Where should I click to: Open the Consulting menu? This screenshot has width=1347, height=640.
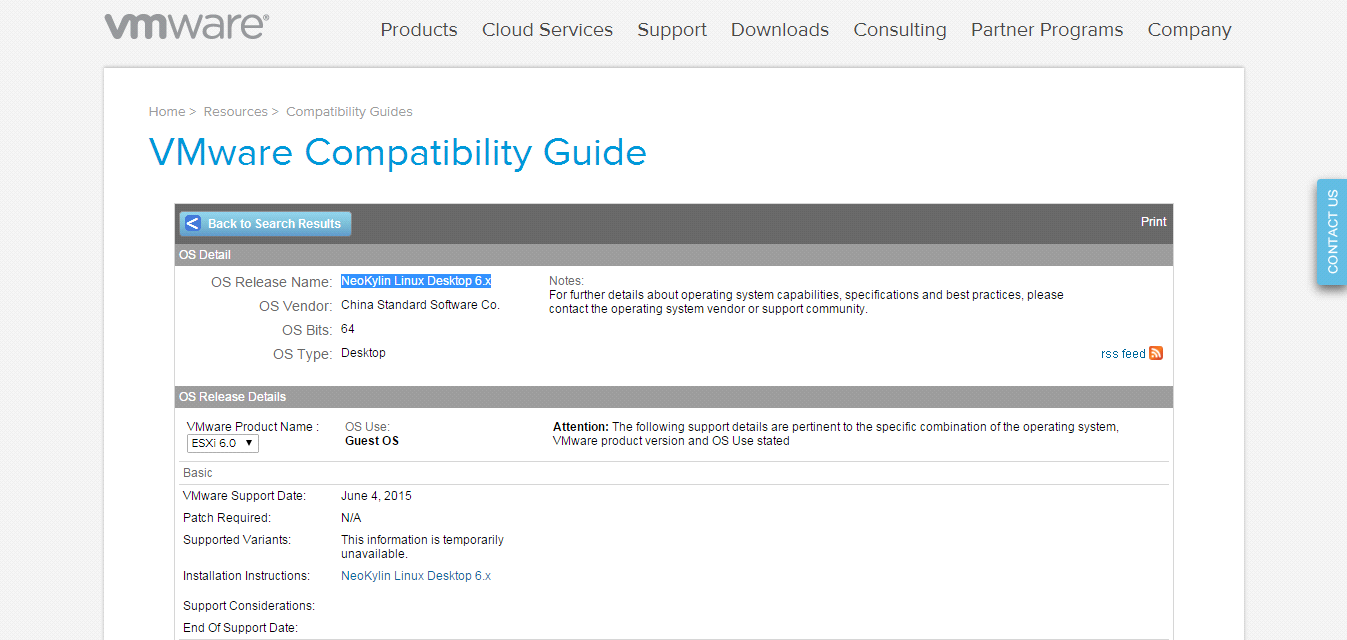click(x=900, y=30)
